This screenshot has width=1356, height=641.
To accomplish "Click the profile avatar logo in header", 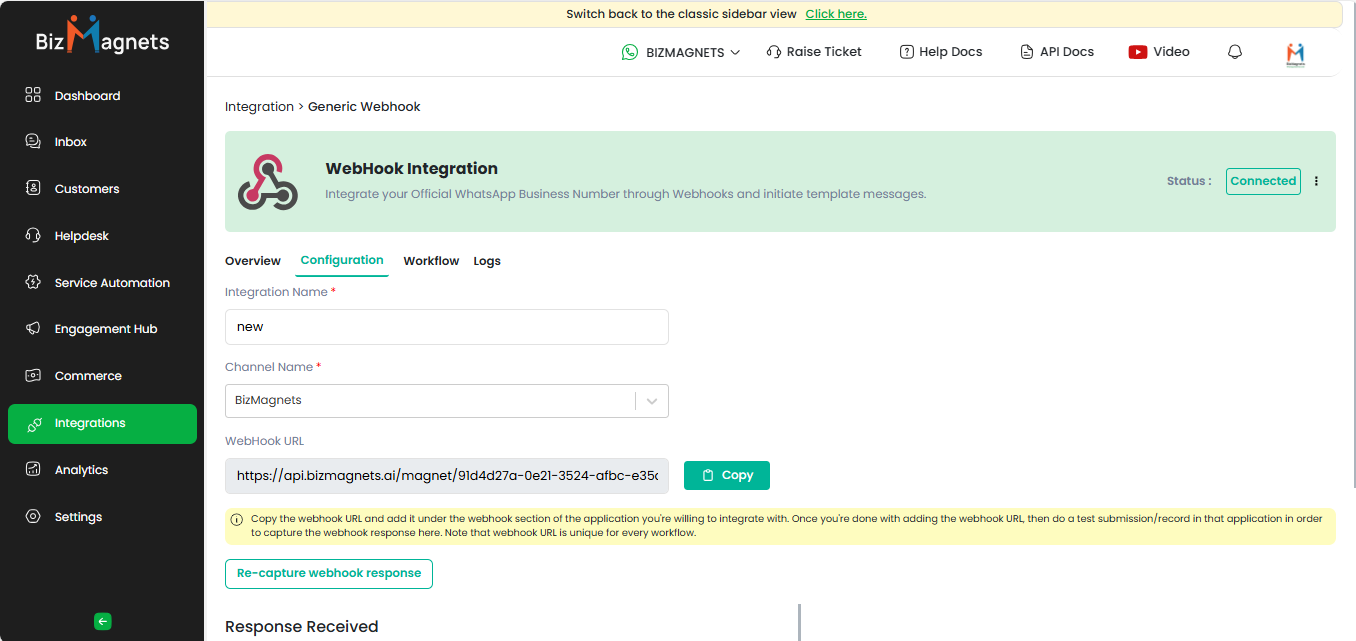I will (1296, 54).
